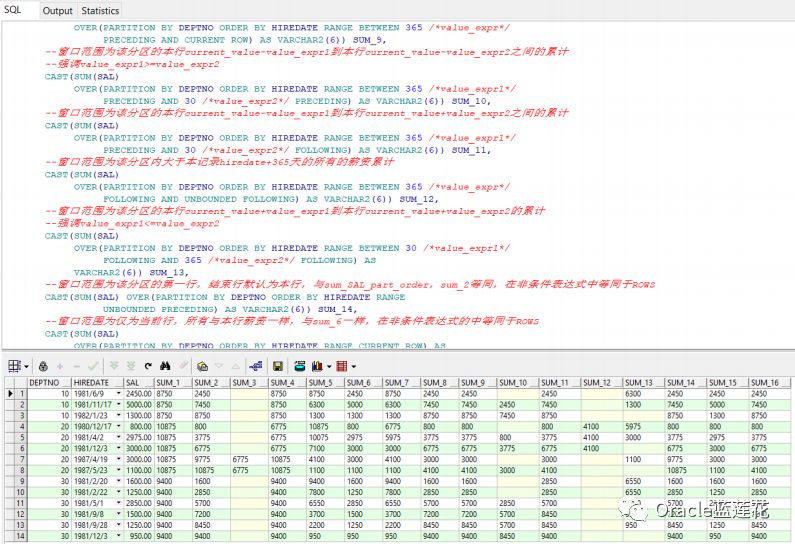The height and width of the screenshot is (544, 795).
Task: Click SUM_13 cell 5975
Action: coord(643,426)
